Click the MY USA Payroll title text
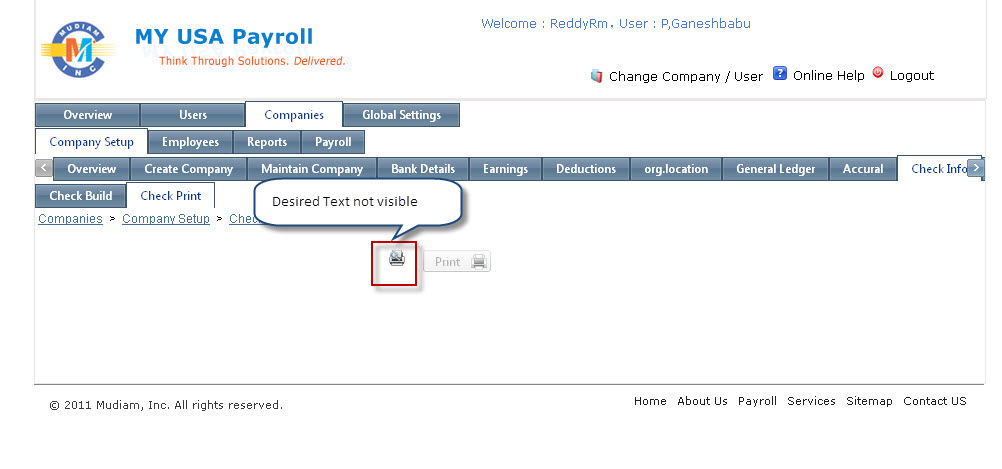The width and height of the screenshot is (1002, 469). [x=224, y=36]
